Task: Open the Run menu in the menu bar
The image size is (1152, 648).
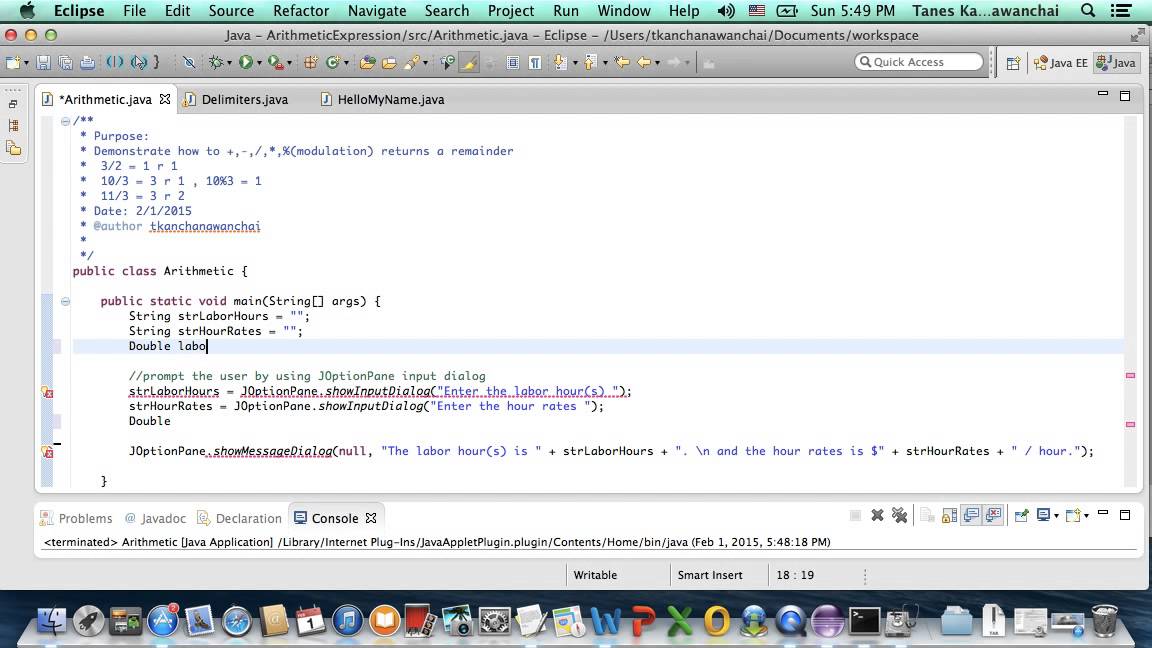Action: pyautogui.click(x=566, y=10)
